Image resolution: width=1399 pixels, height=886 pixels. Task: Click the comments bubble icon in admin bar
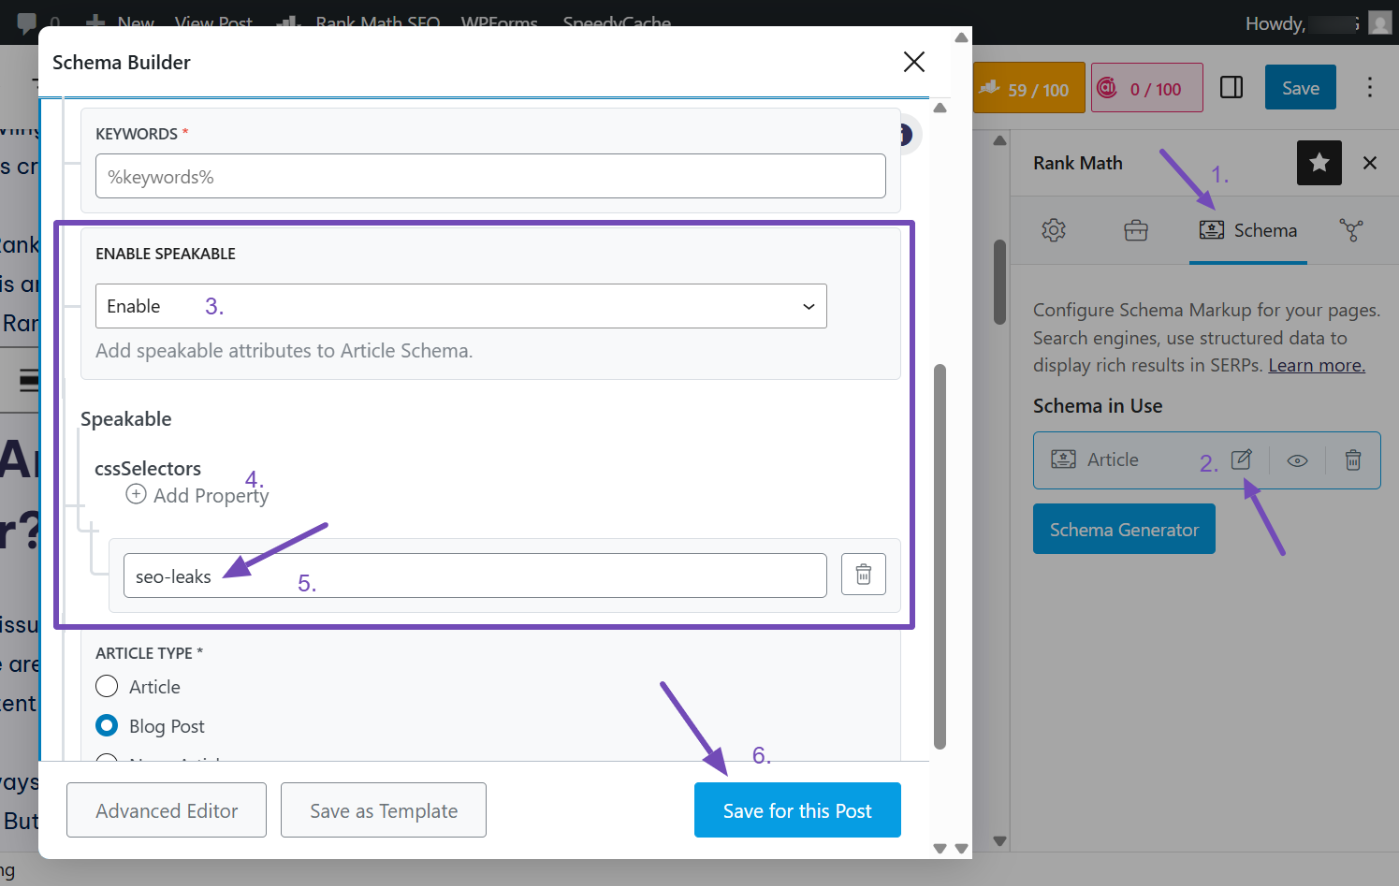(x=28, y=22)
